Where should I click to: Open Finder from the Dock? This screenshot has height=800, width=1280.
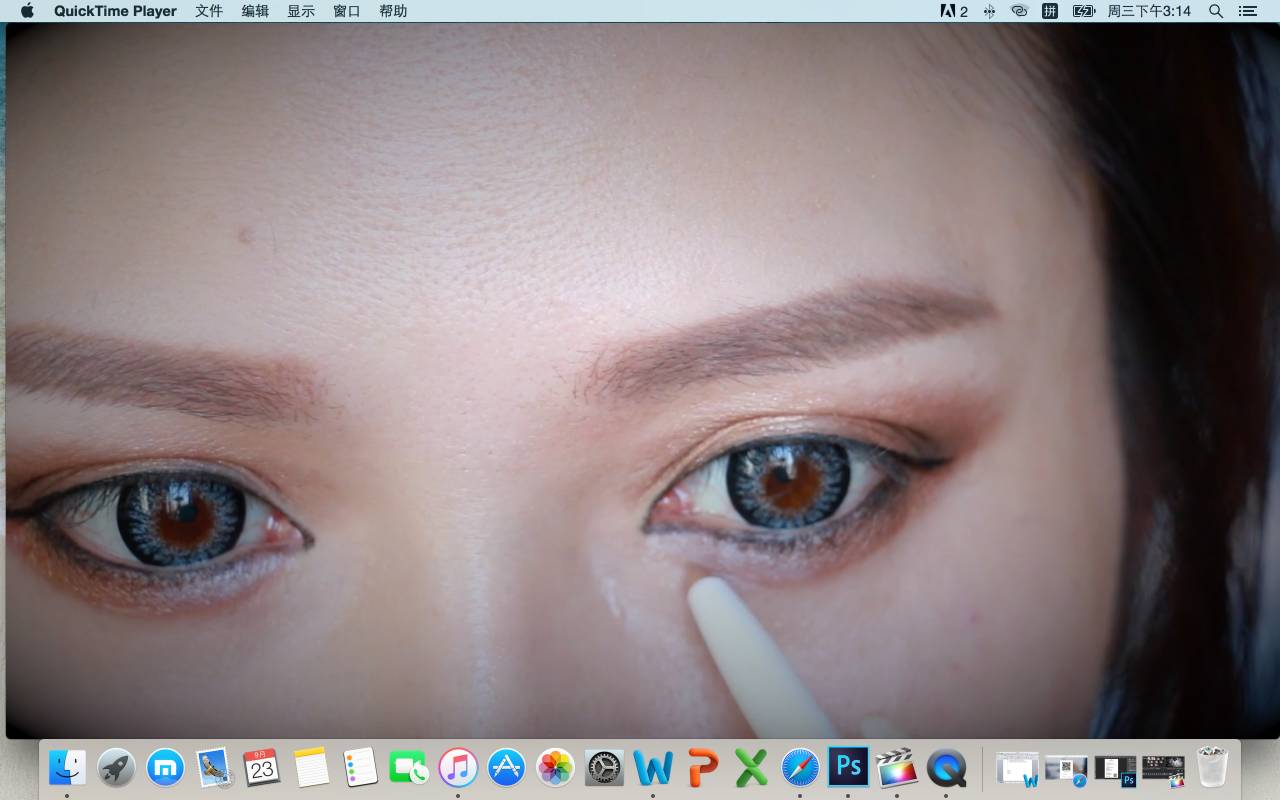click(67, 768)
